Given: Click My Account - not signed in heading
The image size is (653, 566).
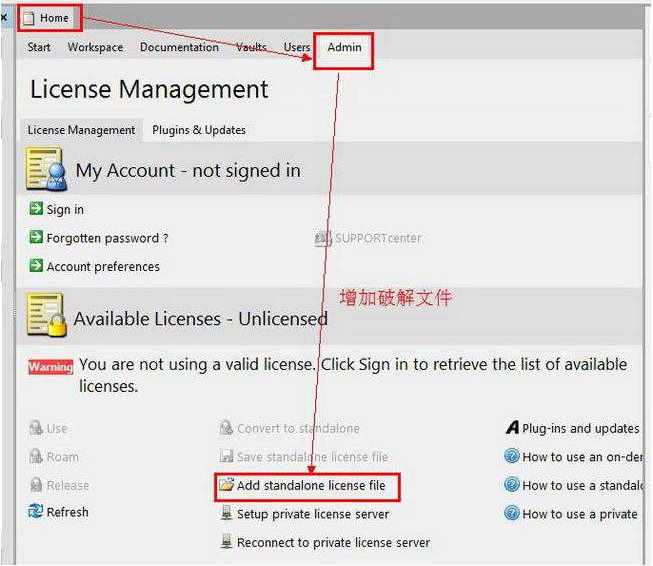Looking at the screenshot, I should tap(188, 170).
